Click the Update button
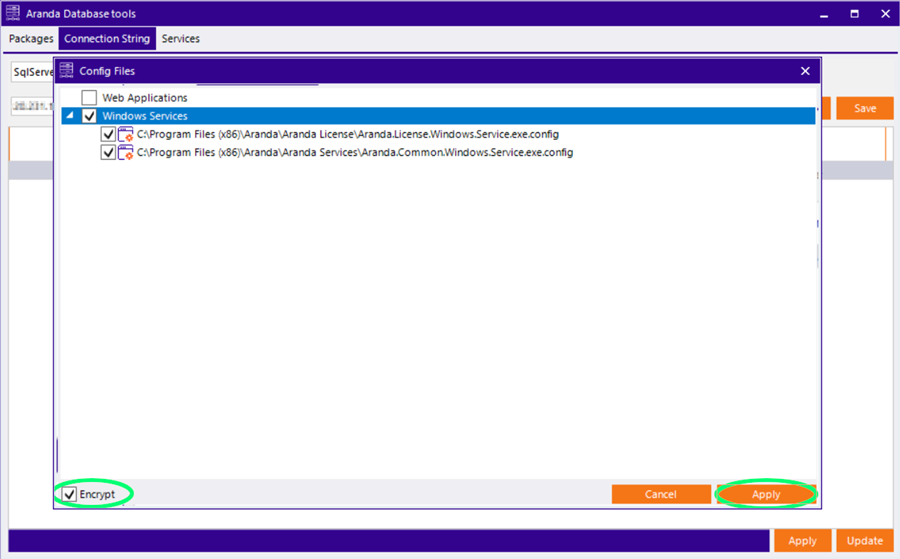900x559 pixels. coord(864,541)
